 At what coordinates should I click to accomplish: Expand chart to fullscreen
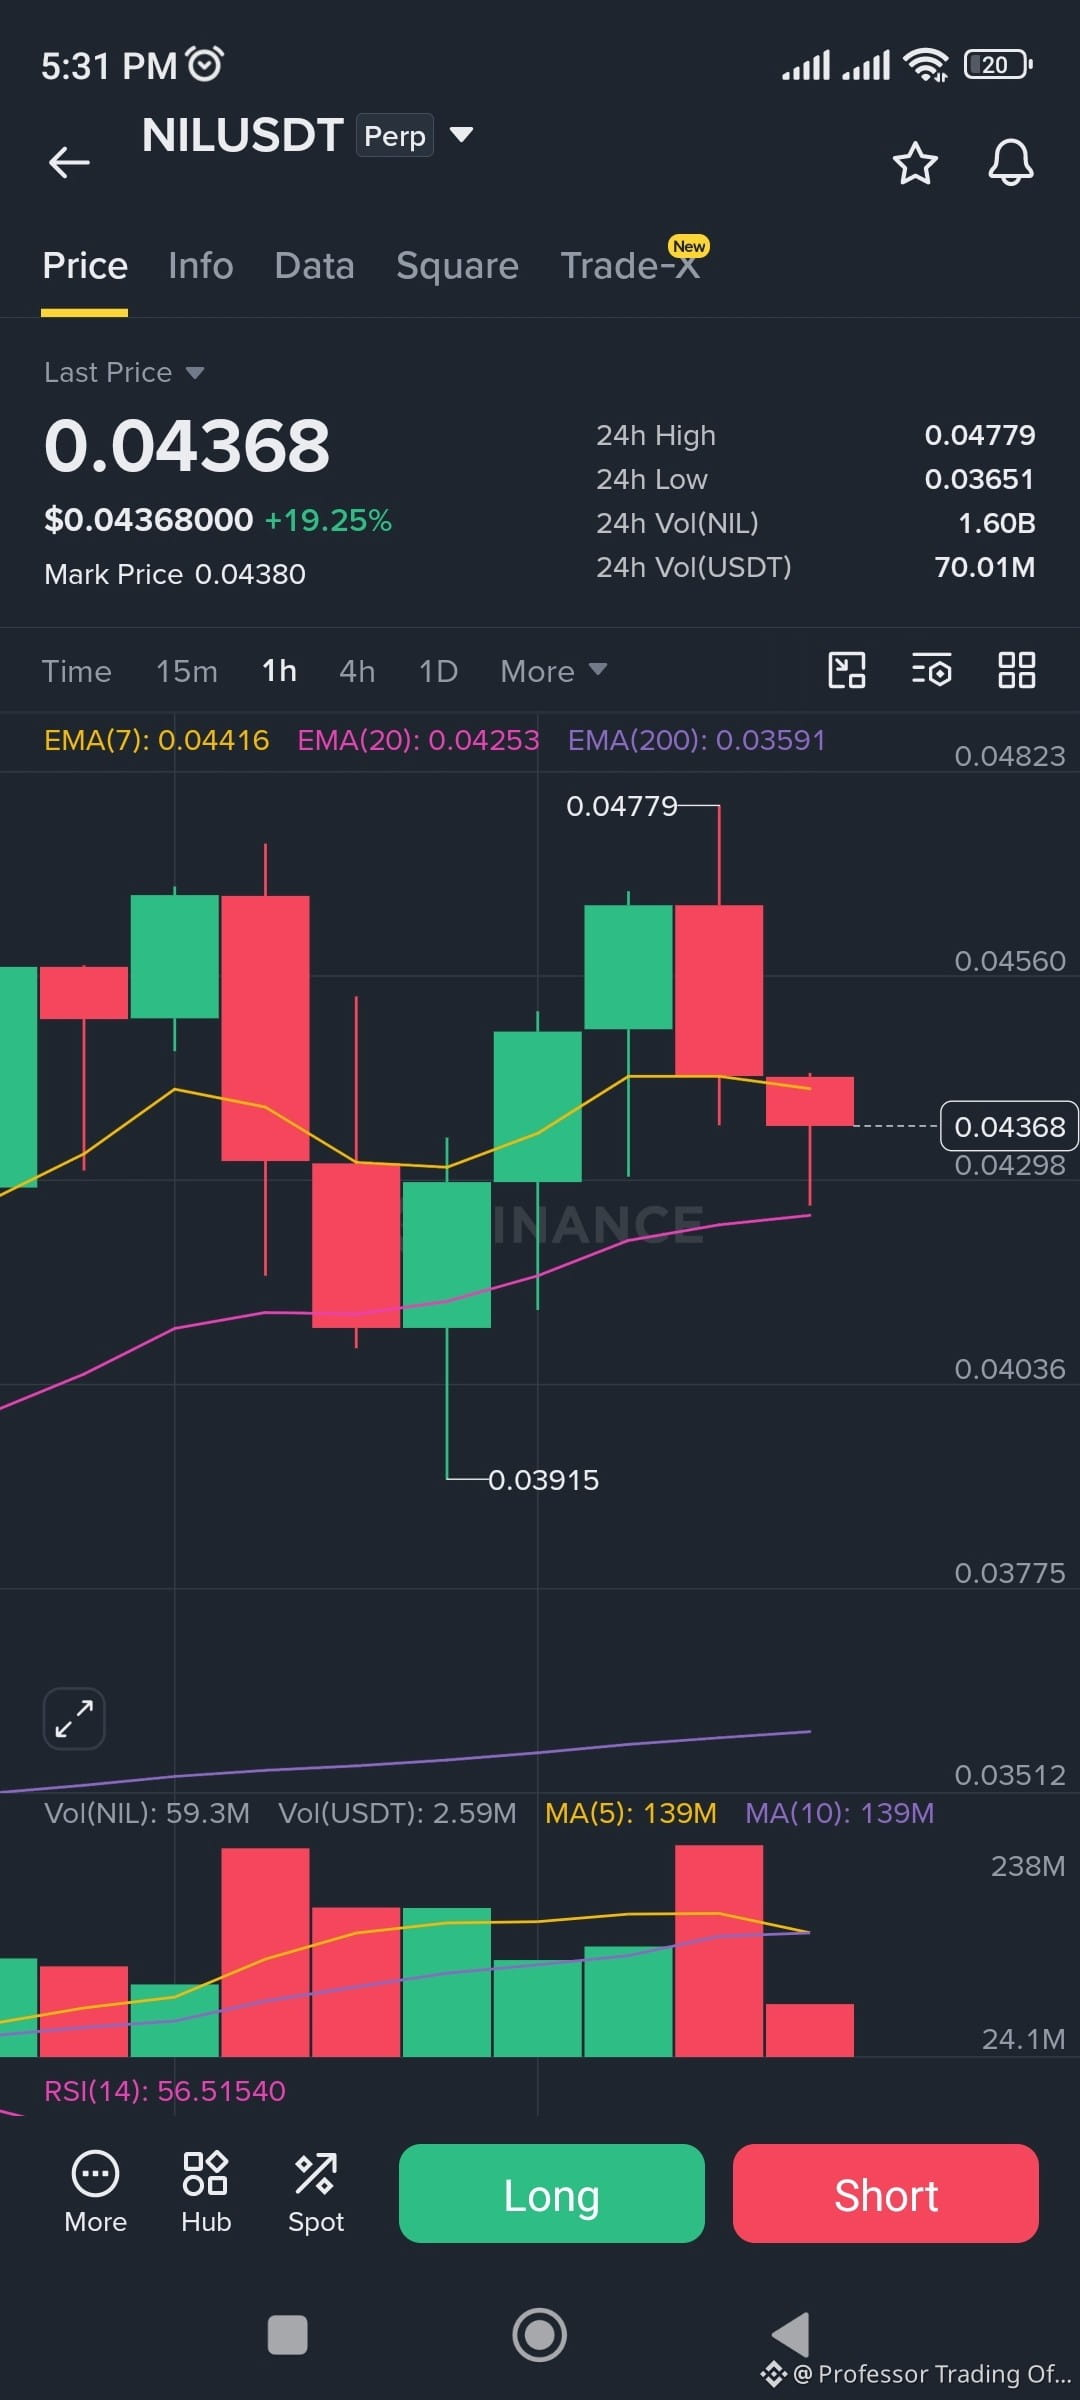[x=74, y=1719]
